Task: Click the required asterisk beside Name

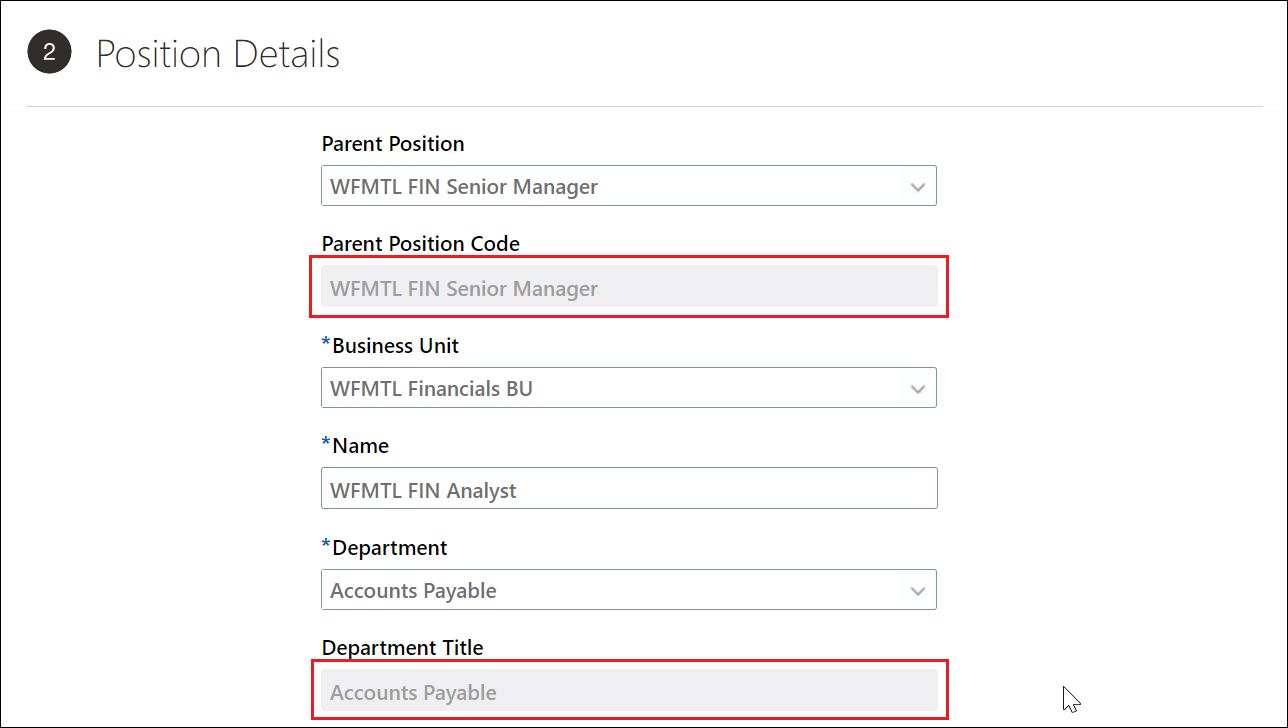Action: 326,444
